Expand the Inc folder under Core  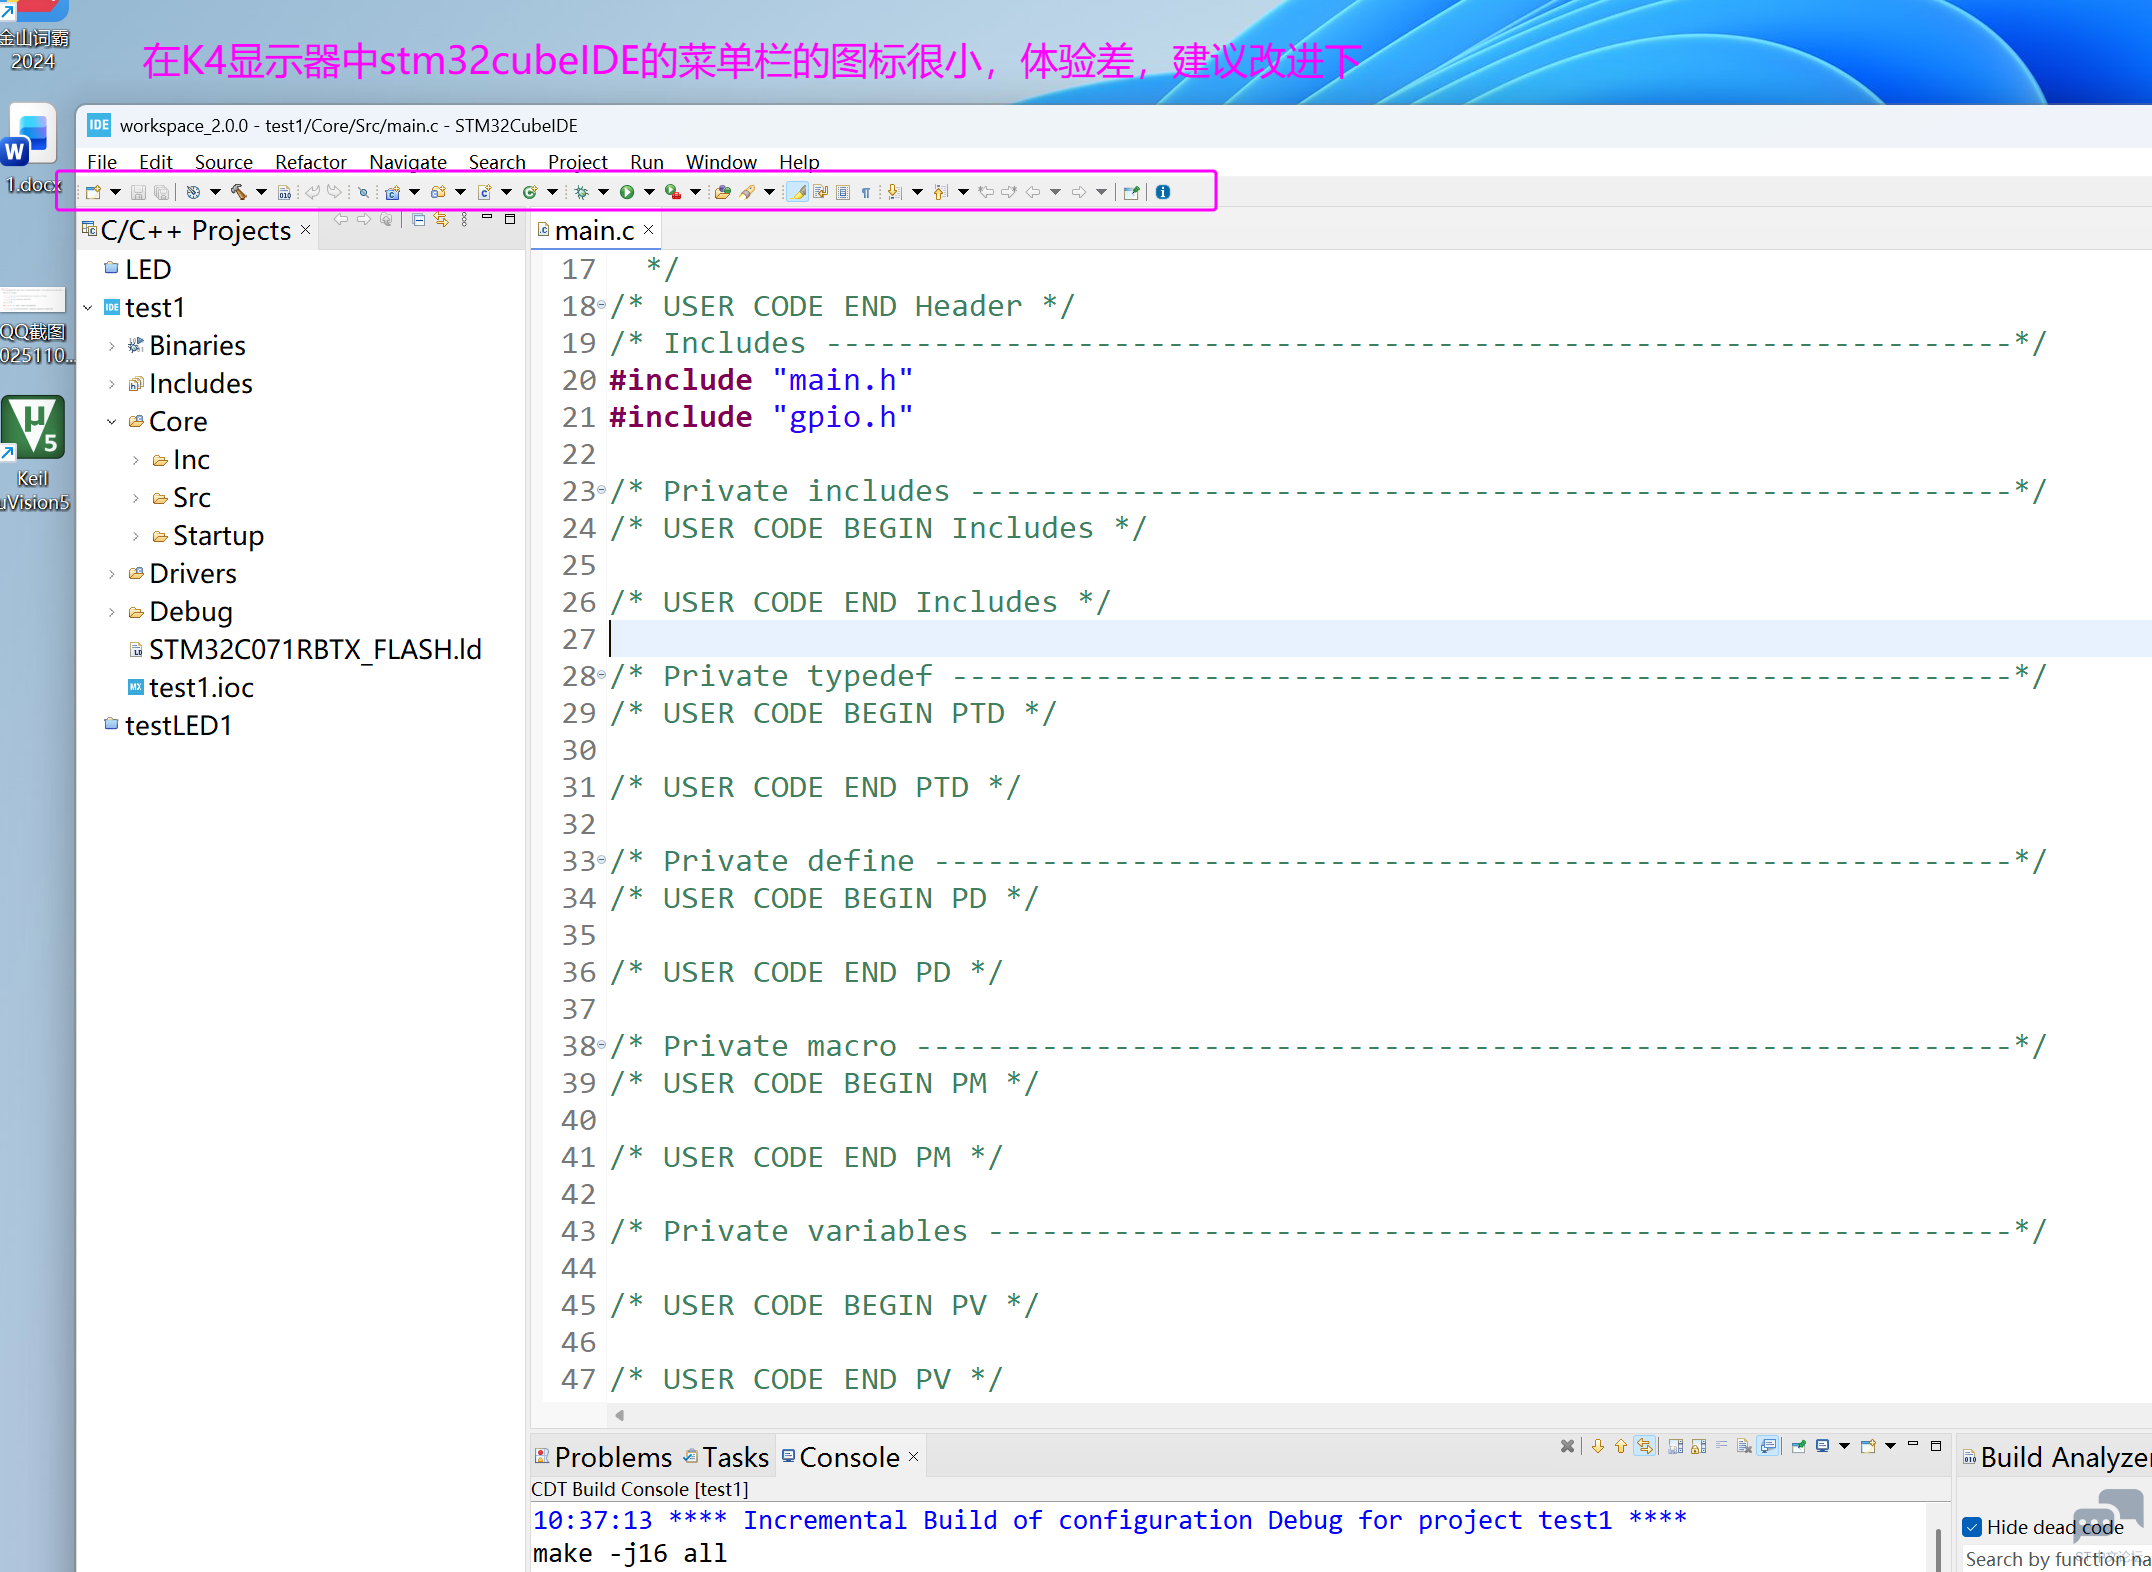(x=137, y=459)
